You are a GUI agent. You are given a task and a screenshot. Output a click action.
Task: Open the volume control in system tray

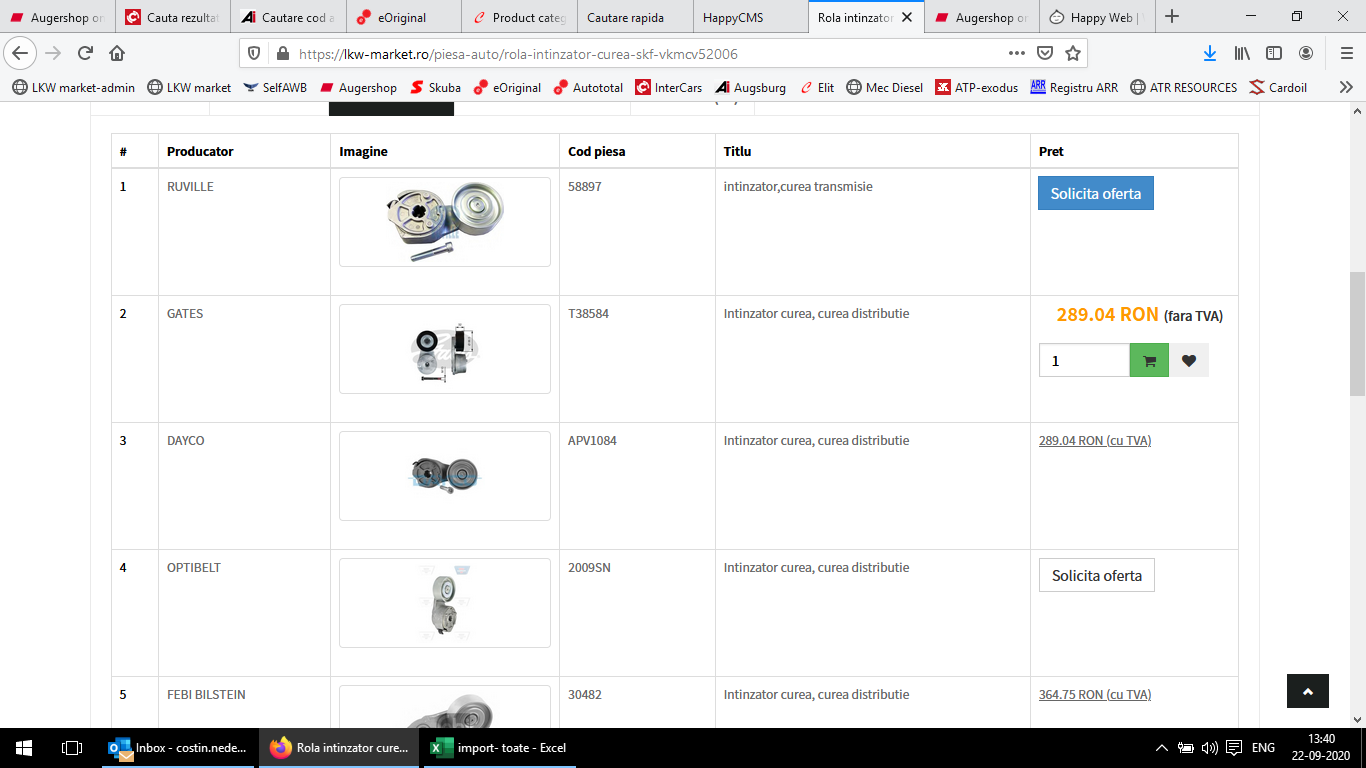pyautogui.click(x=1210, y=748)
